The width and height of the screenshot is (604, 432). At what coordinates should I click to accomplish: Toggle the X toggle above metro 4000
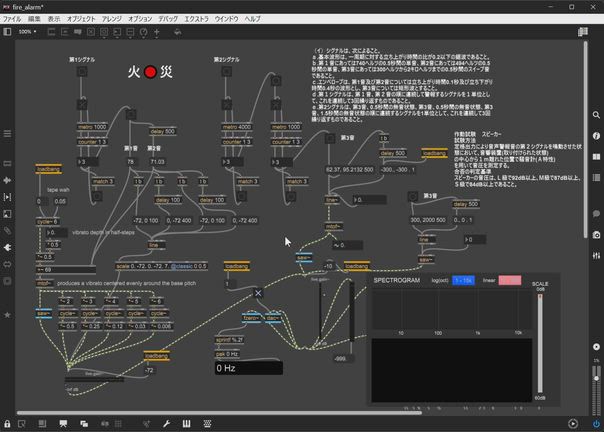tap(226, 104)
